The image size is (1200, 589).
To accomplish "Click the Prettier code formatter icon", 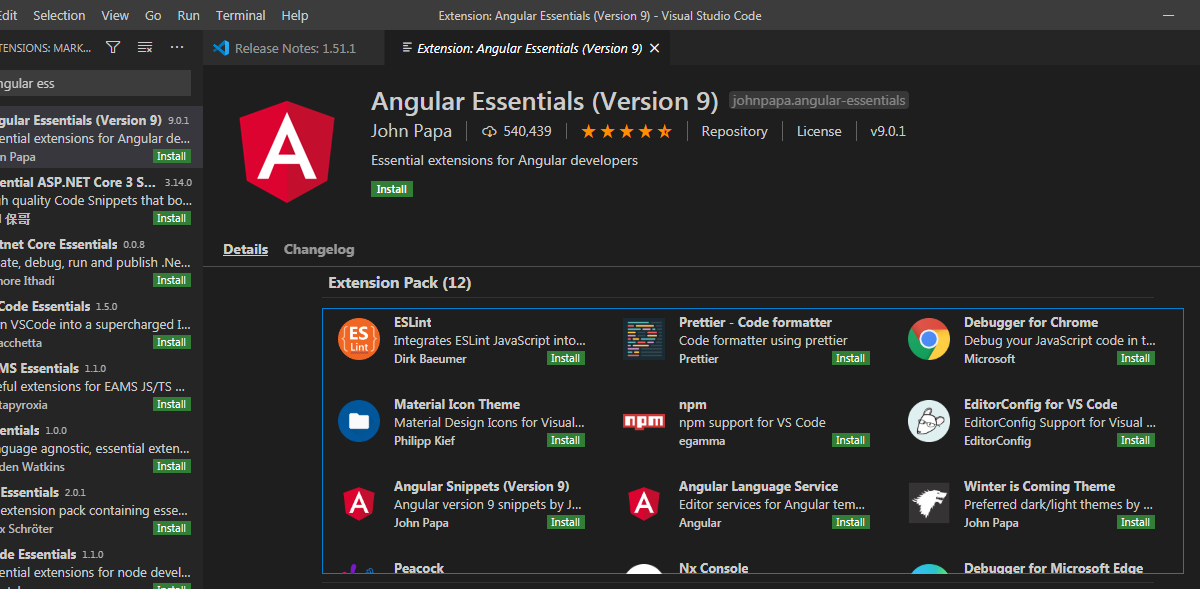I will (x=643, y=339).
